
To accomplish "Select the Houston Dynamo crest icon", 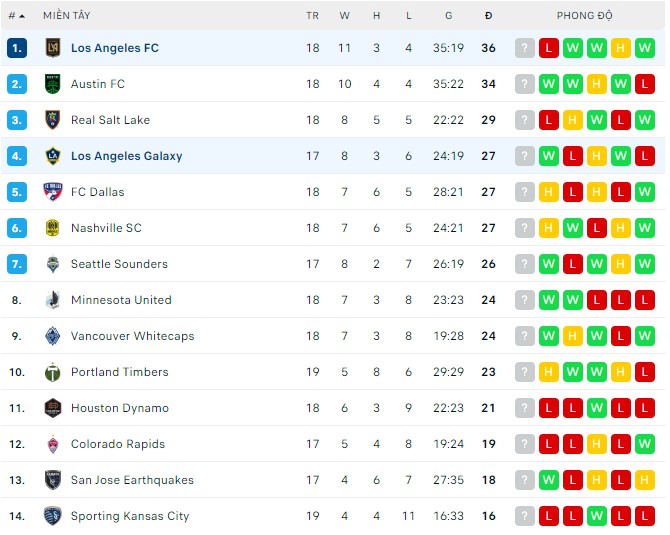I will (x=53, y=408).
